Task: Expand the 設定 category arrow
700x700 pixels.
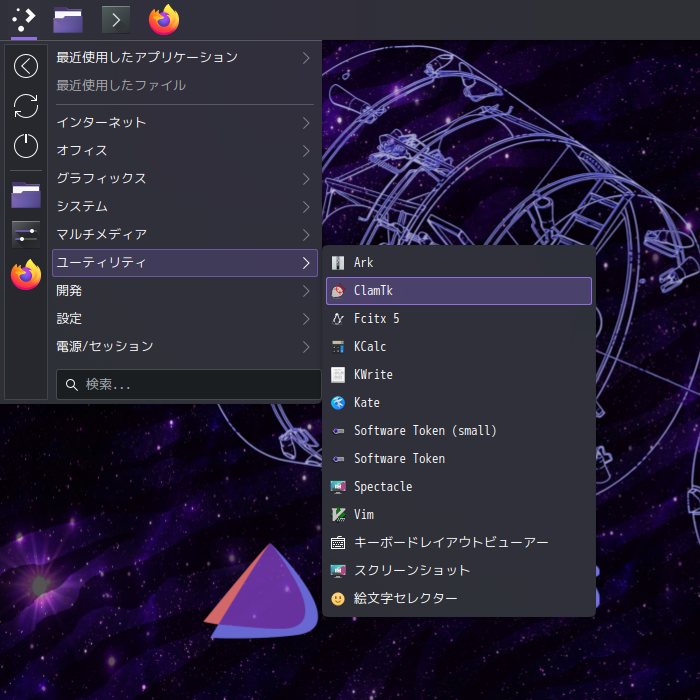Action: coord(306,319)
